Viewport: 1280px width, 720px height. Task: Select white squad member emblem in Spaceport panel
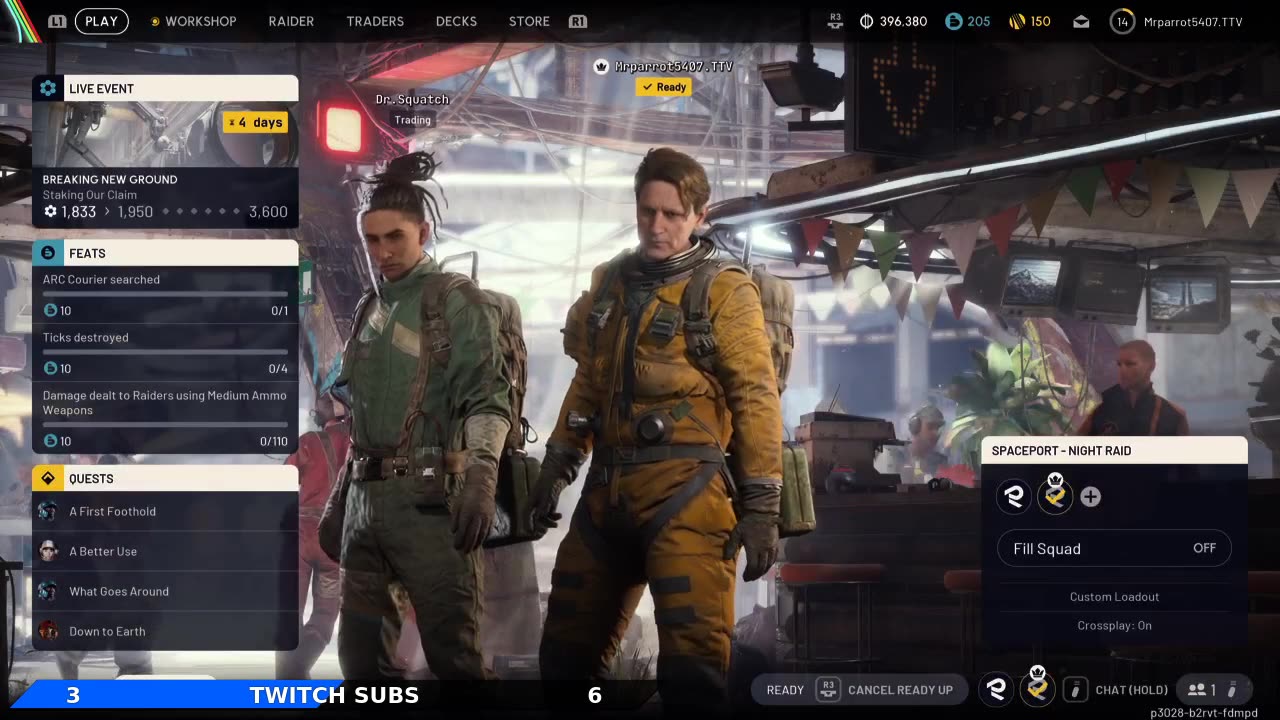pyautogui.click(x=1014, y=497)
